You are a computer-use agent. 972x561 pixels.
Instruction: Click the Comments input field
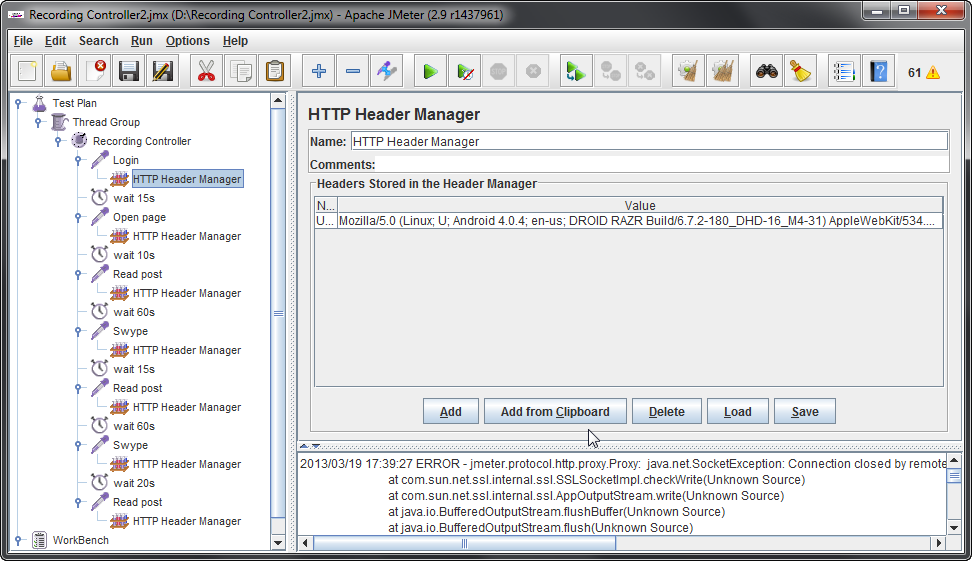663,165
